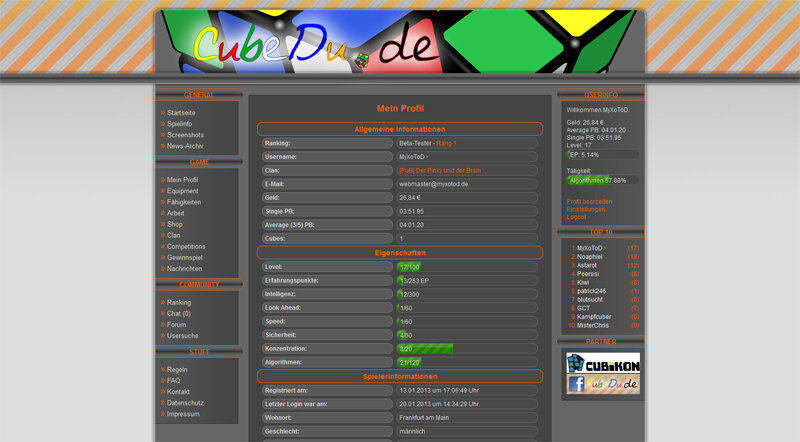
Task: Open News-Archiv link
Action: 185,146
